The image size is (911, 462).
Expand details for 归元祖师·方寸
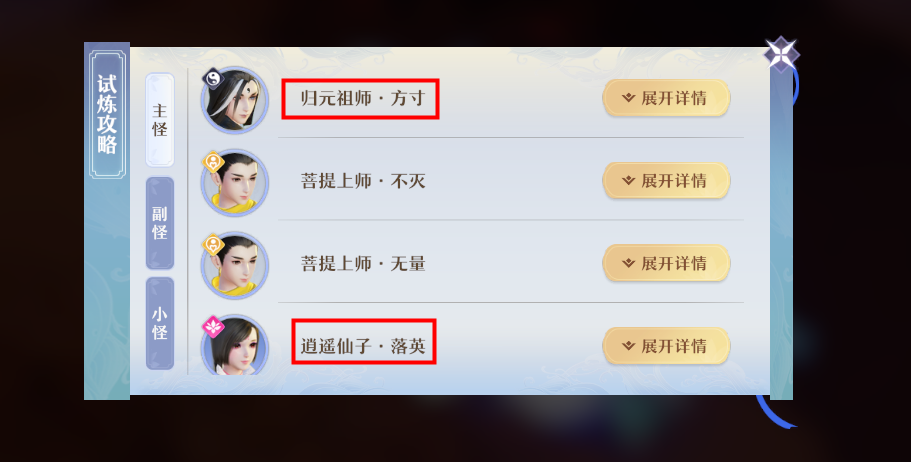[x=666, y=98]
